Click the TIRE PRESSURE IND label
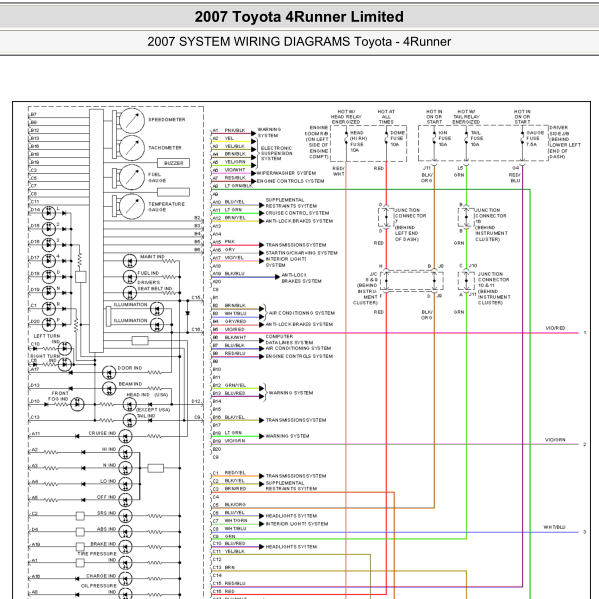This screenshot has height=599, width=599. [97, 557]
